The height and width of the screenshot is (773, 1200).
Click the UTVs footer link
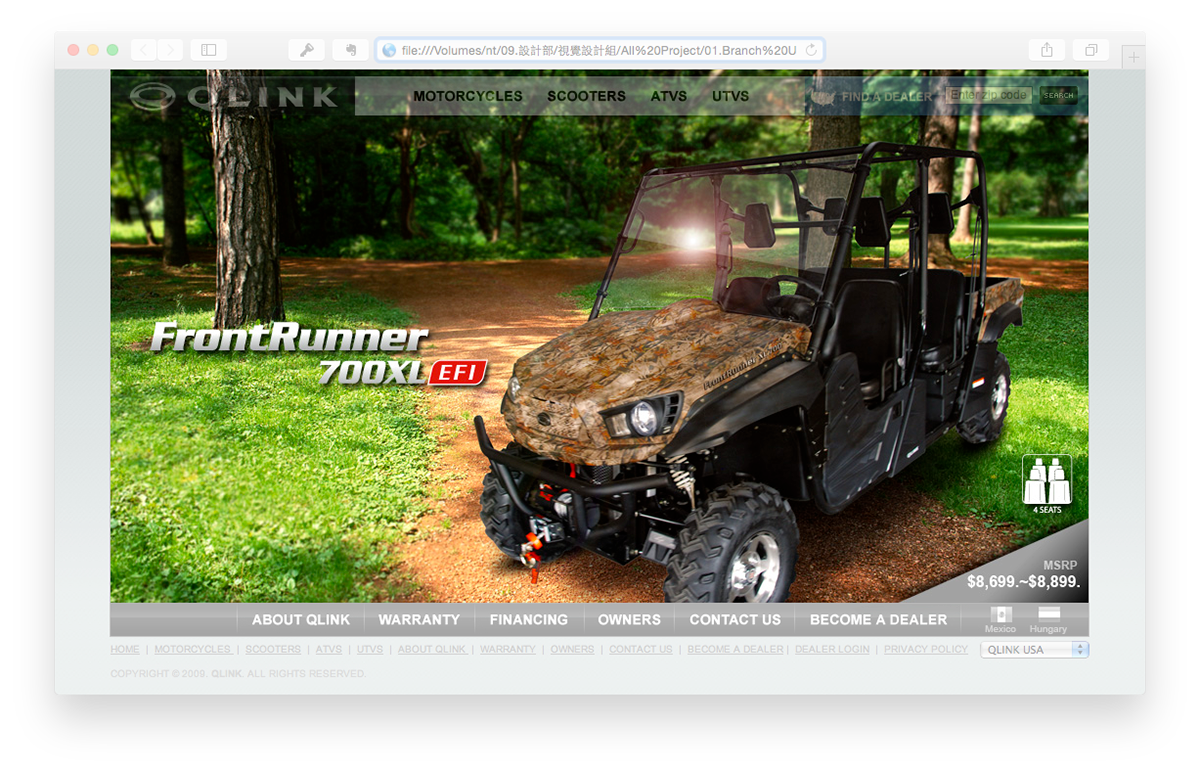click(x=370, y=649)
